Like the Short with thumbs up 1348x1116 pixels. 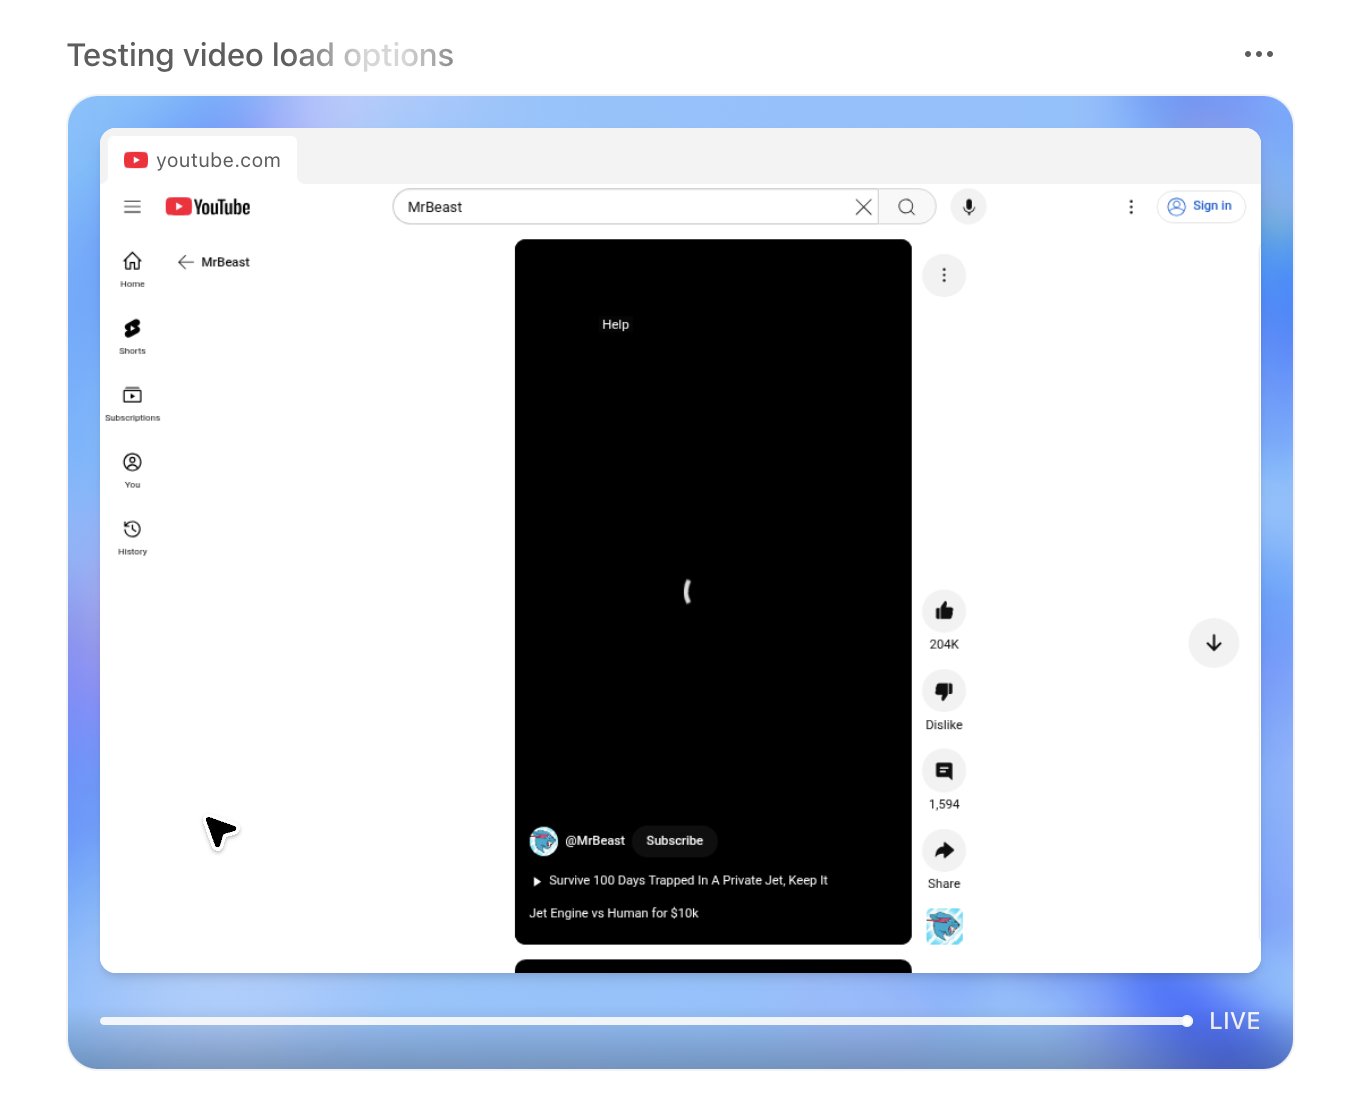(944, 611)
